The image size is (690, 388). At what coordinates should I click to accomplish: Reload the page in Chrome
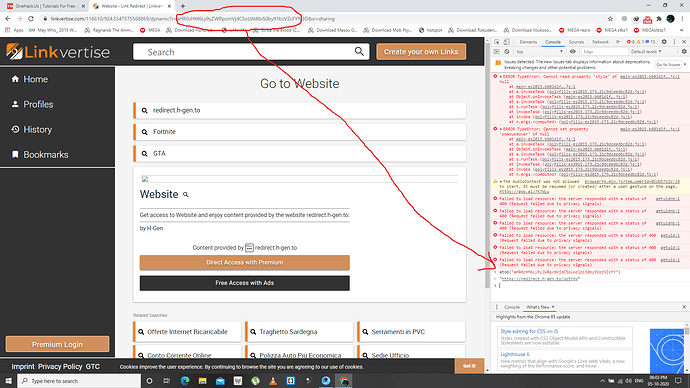coord(31,18)
